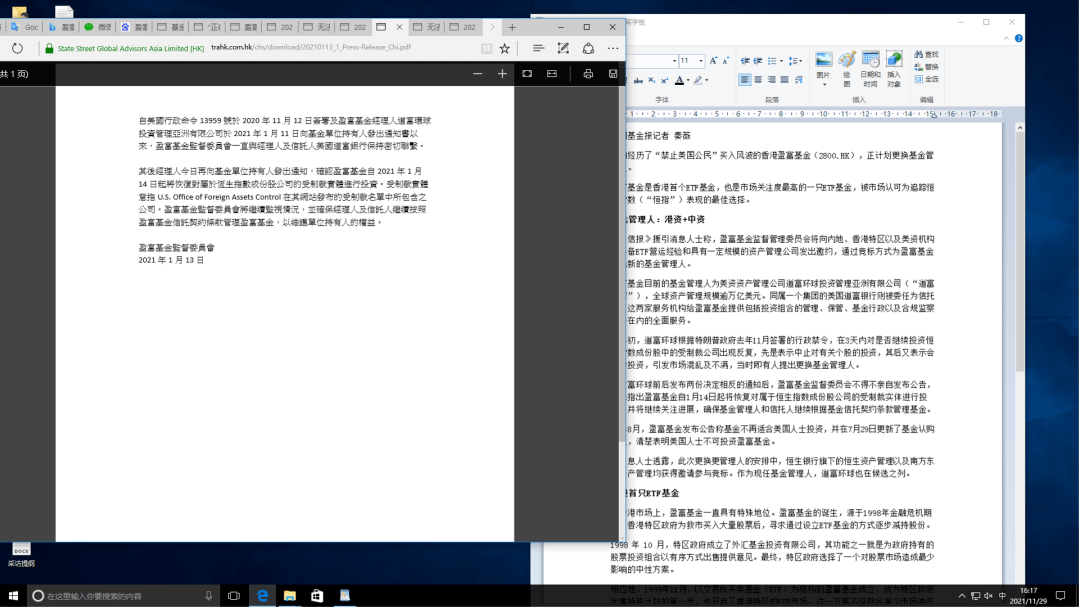The width and height of the screenshot is (1080, 608).
Task: Open highlight color dropdown arrow
Action: point(707,81)
